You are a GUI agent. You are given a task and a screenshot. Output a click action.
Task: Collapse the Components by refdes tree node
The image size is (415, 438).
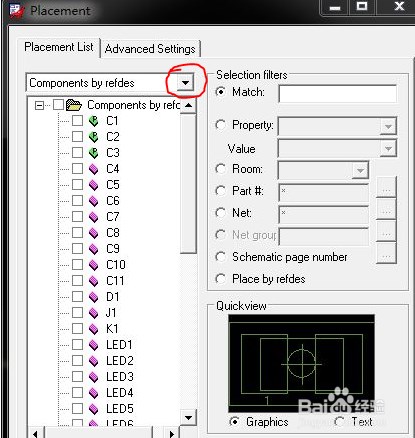click(39, 106)
